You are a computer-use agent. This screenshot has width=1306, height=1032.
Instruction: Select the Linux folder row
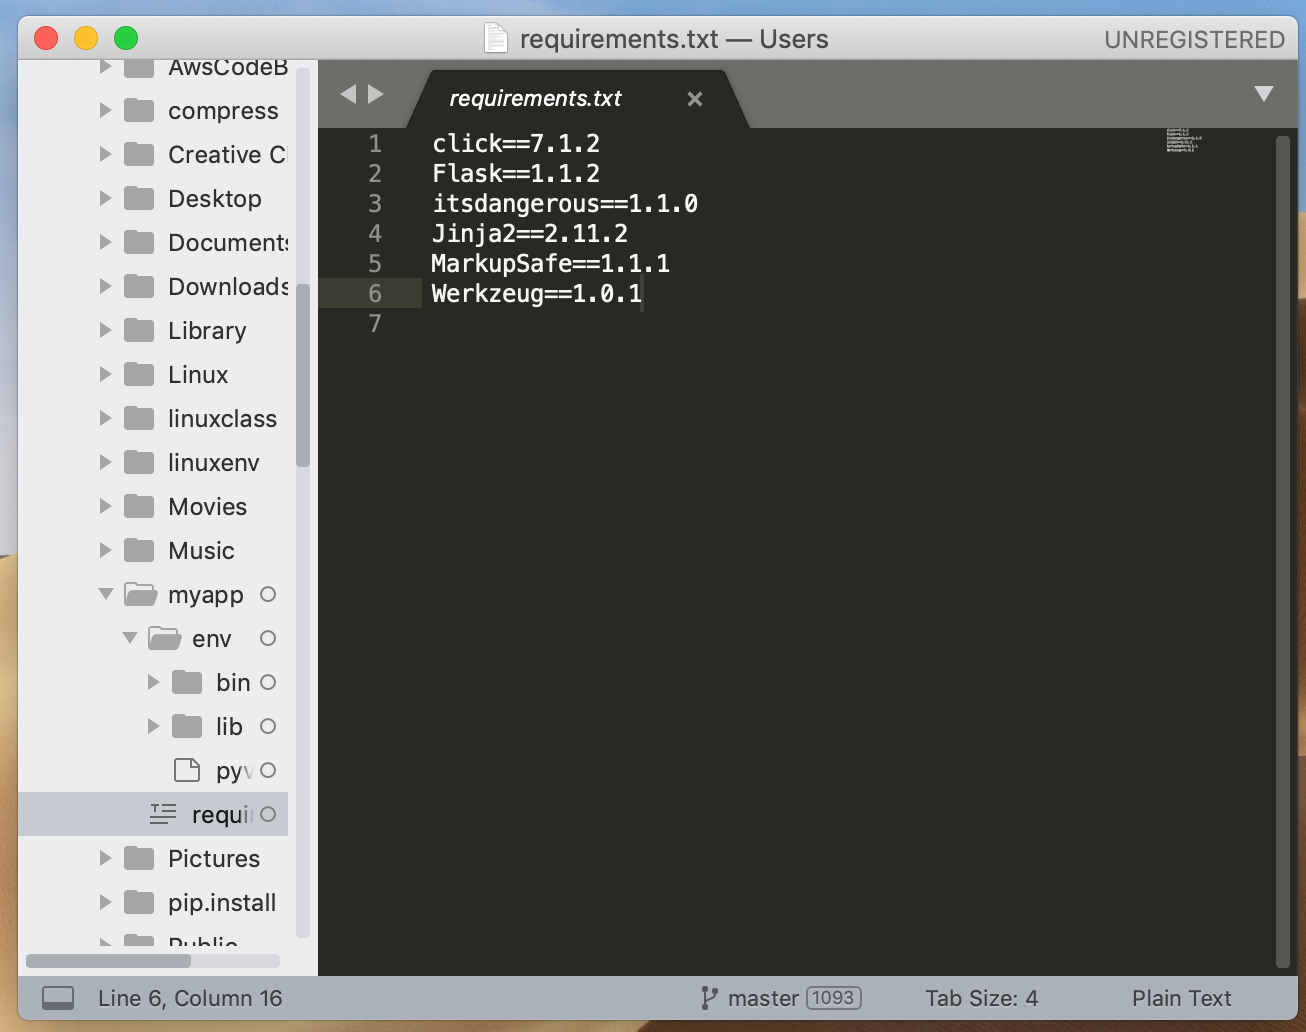coord(153,374)
